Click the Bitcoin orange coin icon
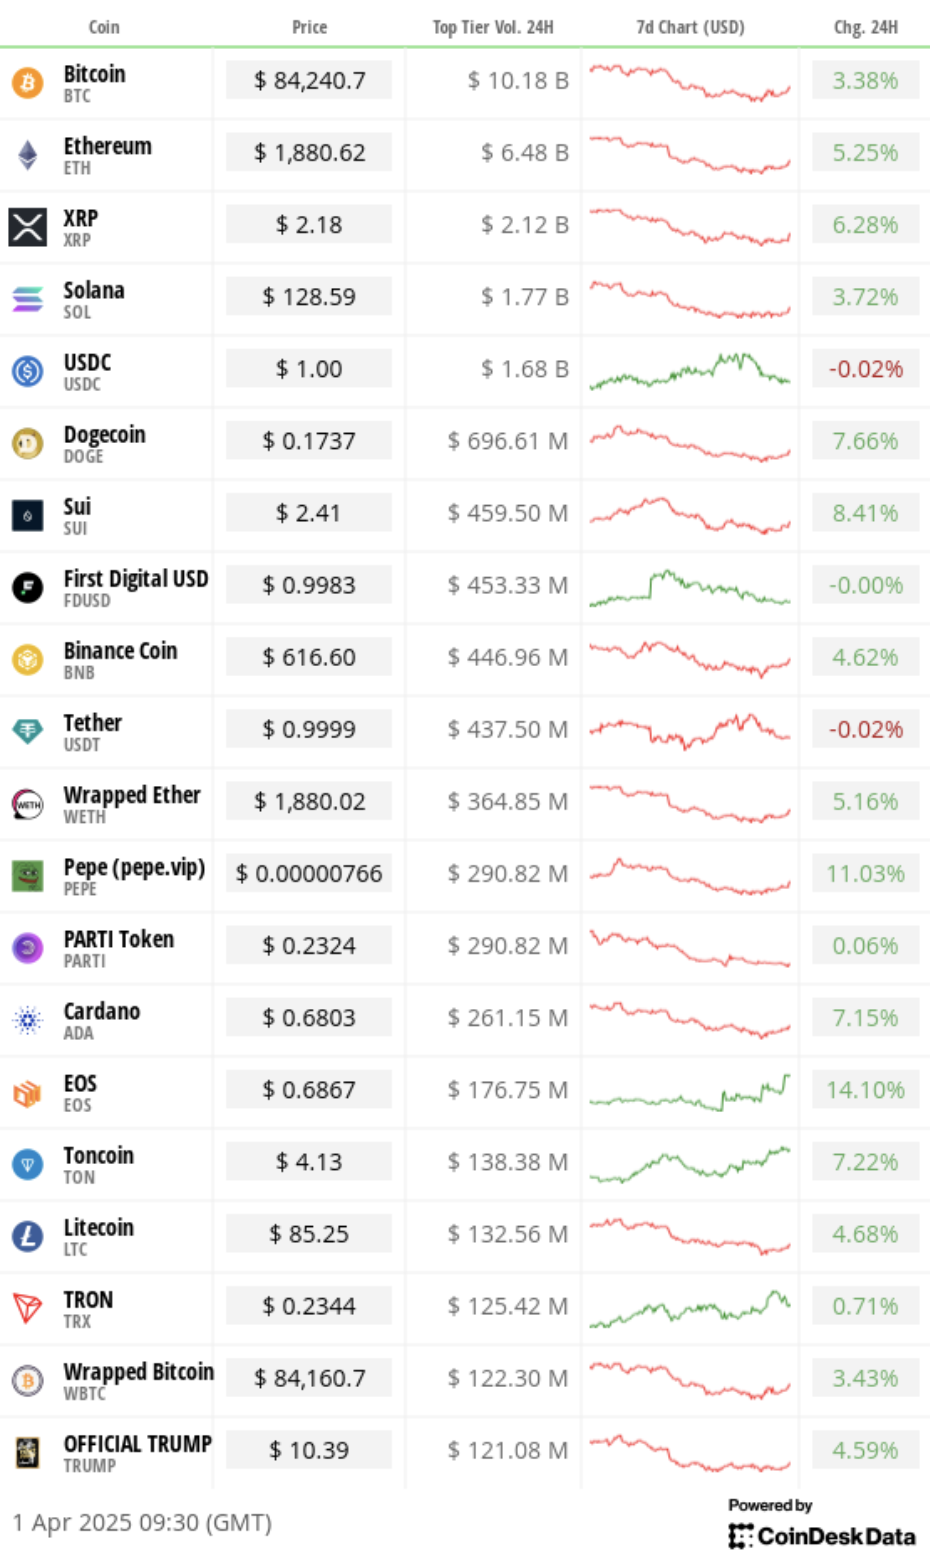The height and width of the screenshot is (1552, 930). [x=27, y=82]
